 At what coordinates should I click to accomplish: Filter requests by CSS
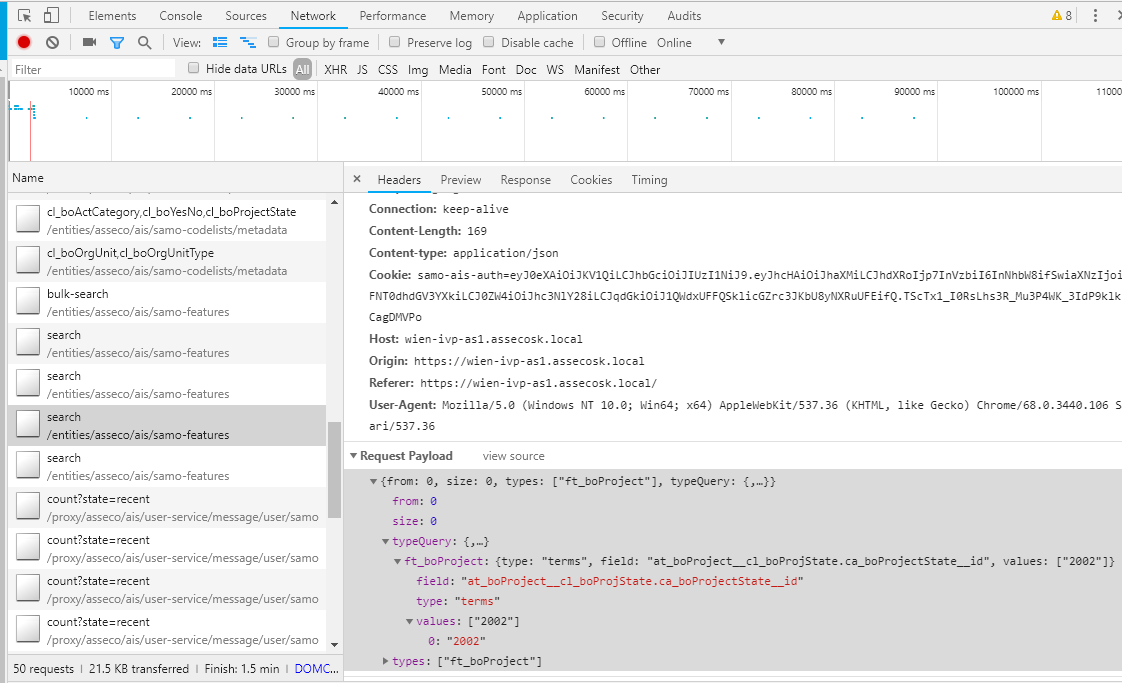(388, 69)
